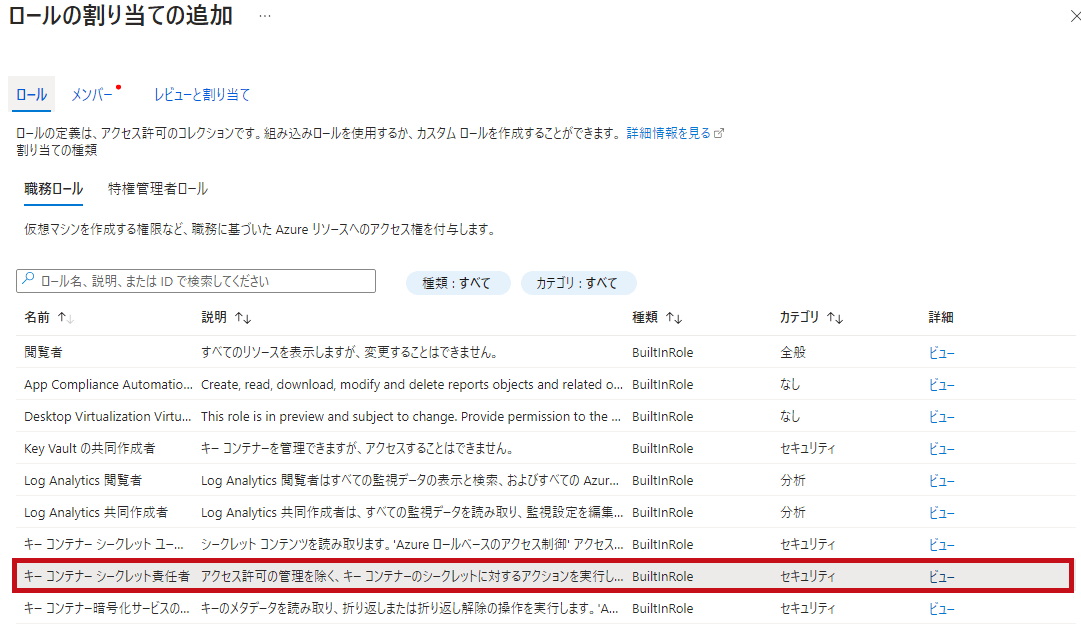Sort the table by 種類 column arrows

[674, 318]
